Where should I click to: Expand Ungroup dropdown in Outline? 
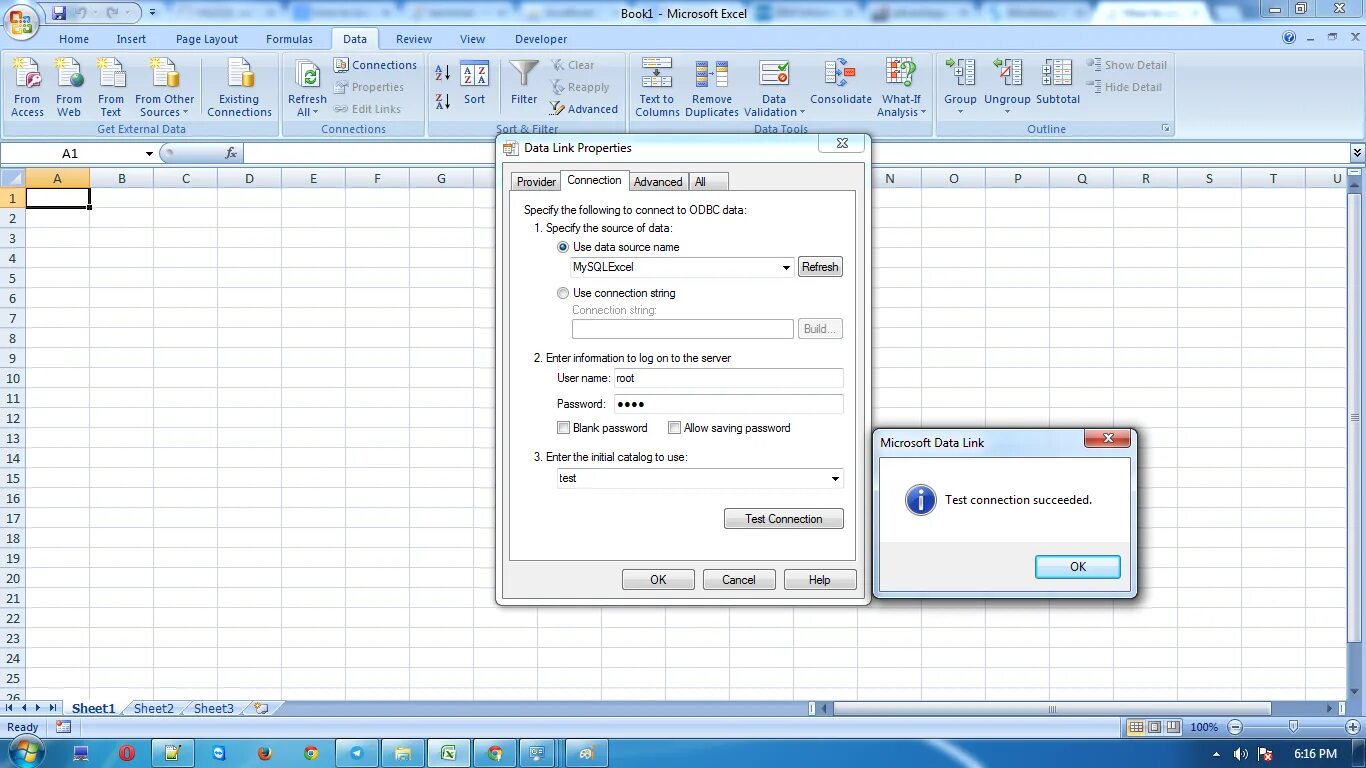click(1007, 111)
